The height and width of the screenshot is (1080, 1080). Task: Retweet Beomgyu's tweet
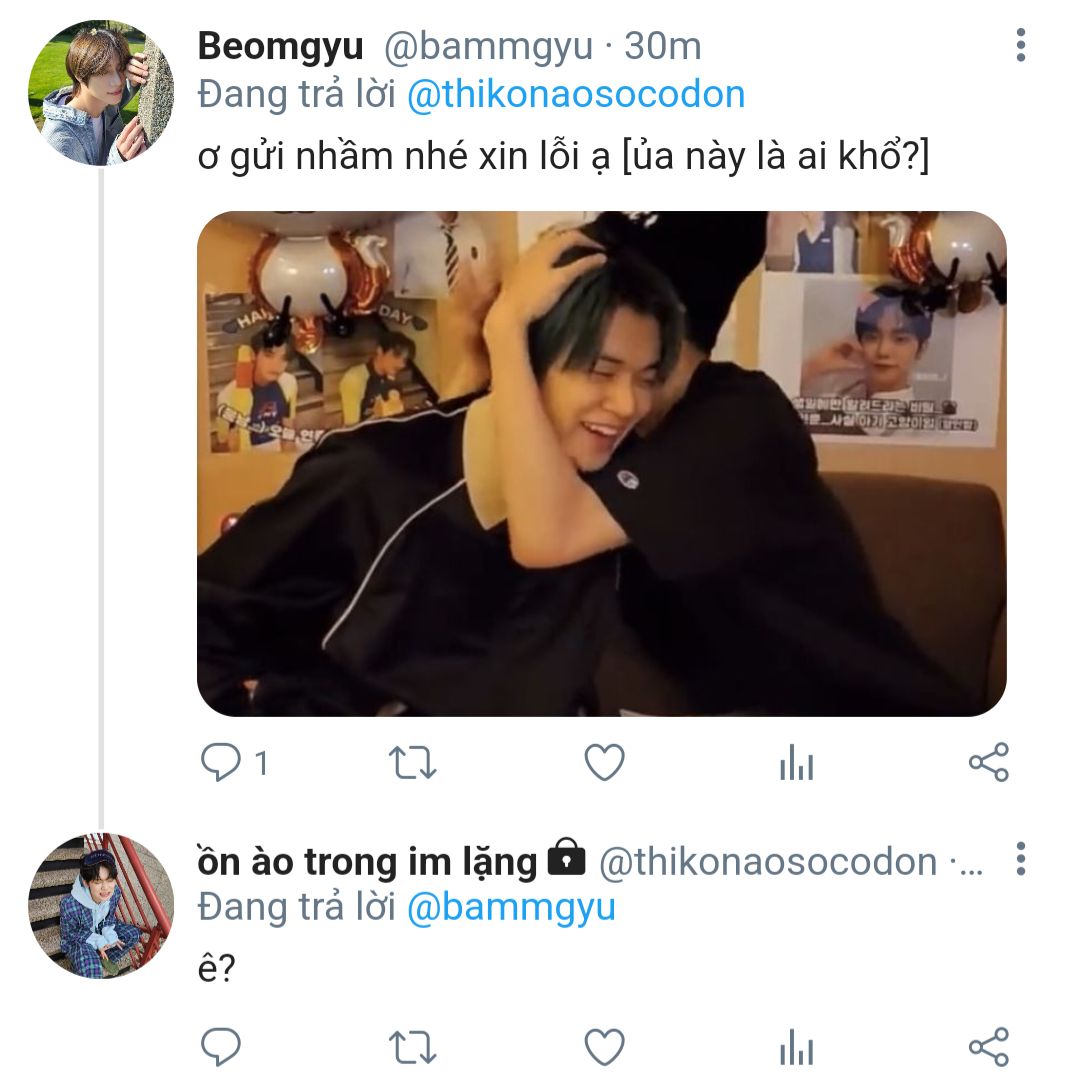pyautogui.click(x=412, y=764)
